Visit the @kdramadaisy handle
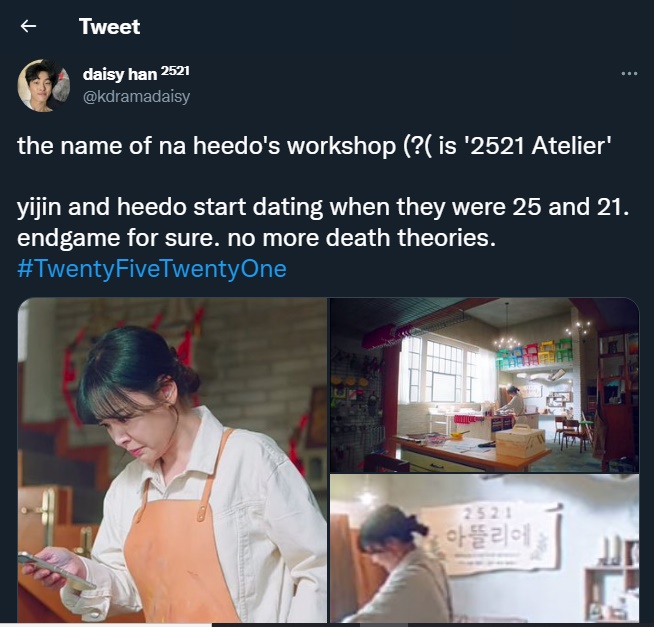The height and width of the screenshot is (627, 654). [x=136, y=96]
